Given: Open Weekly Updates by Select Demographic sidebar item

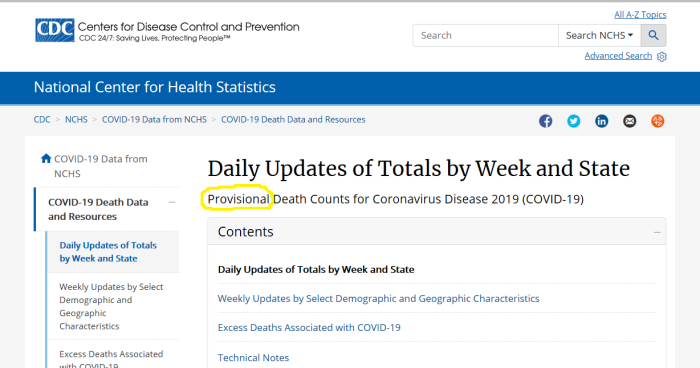Looking at the screenshot, I should tap(111, 306).
